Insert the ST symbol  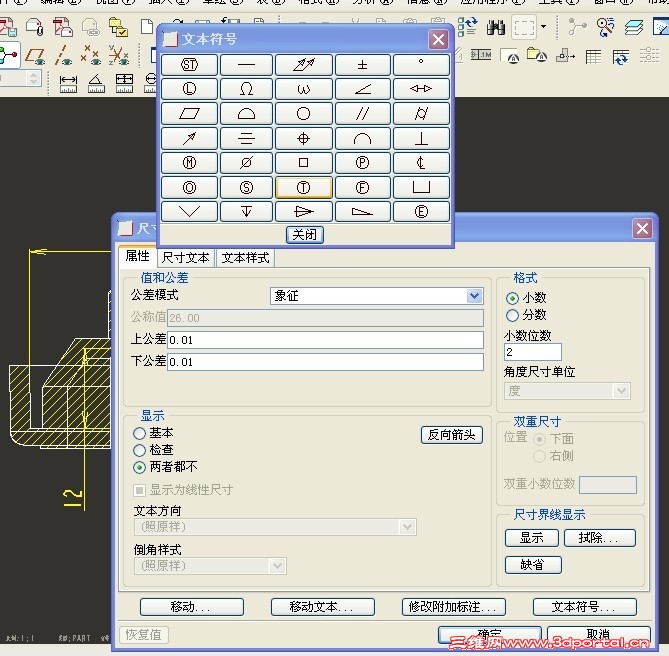(189, 65)
